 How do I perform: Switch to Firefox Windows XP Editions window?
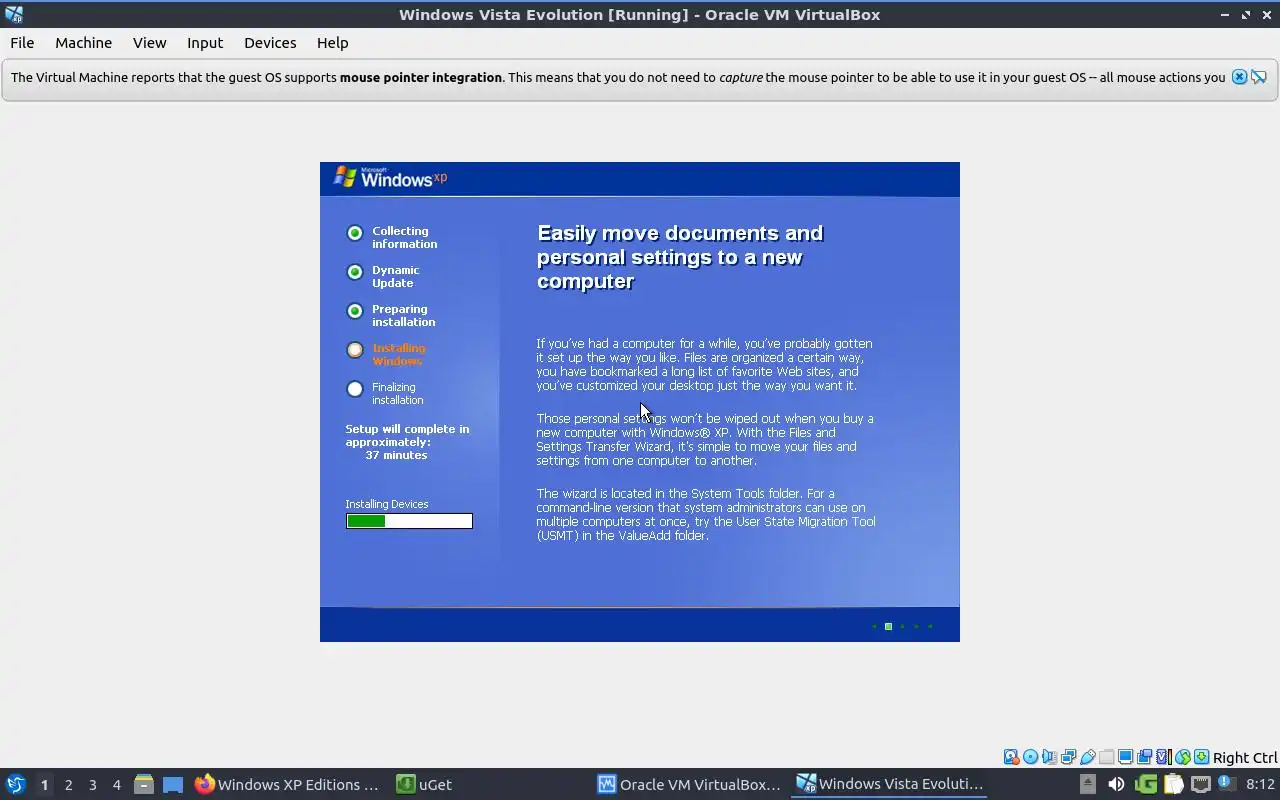[287, 784]
